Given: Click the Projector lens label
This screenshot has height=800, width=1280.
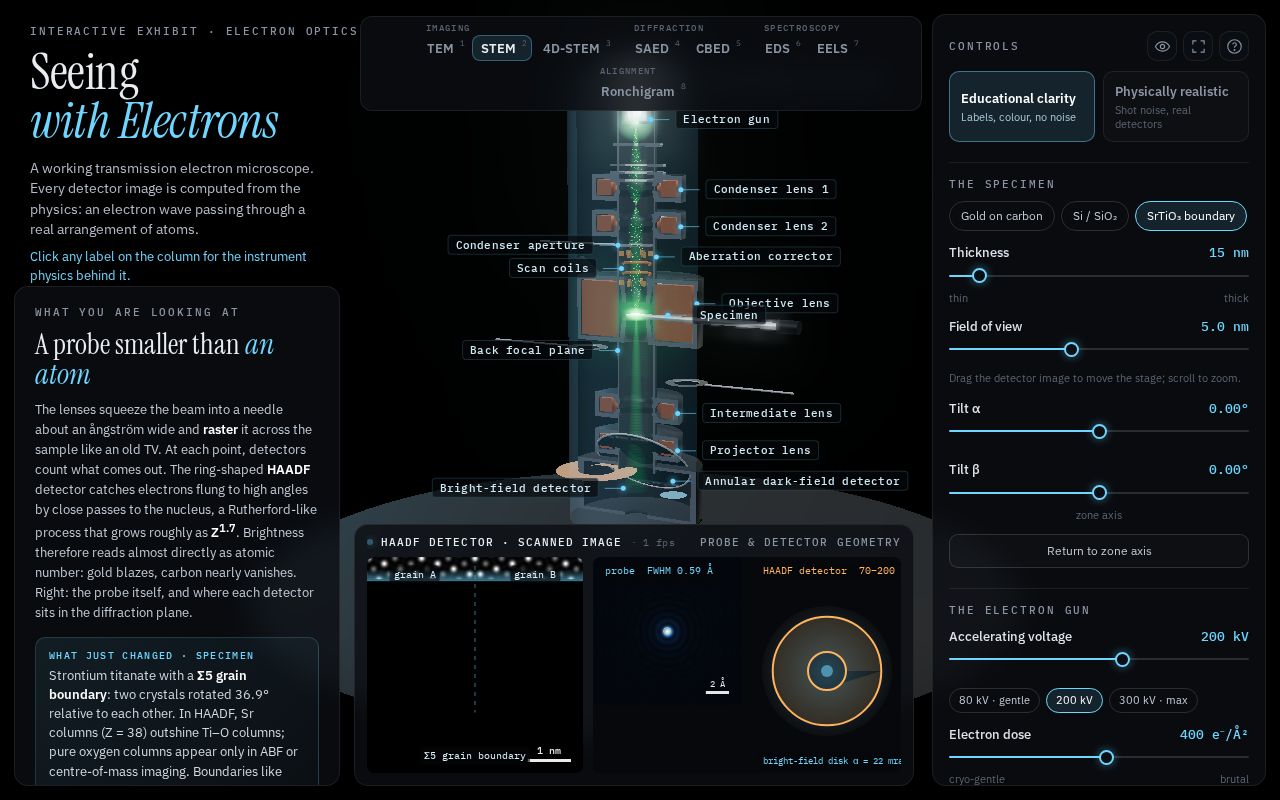Looking at the screenshot, I should 760,450.
